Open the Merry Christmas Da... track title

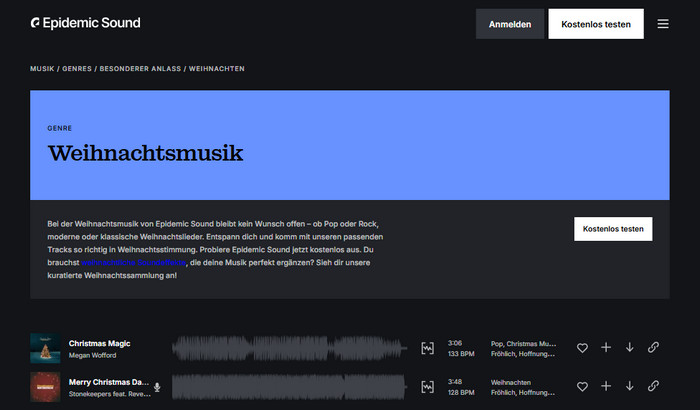point(109,382)
